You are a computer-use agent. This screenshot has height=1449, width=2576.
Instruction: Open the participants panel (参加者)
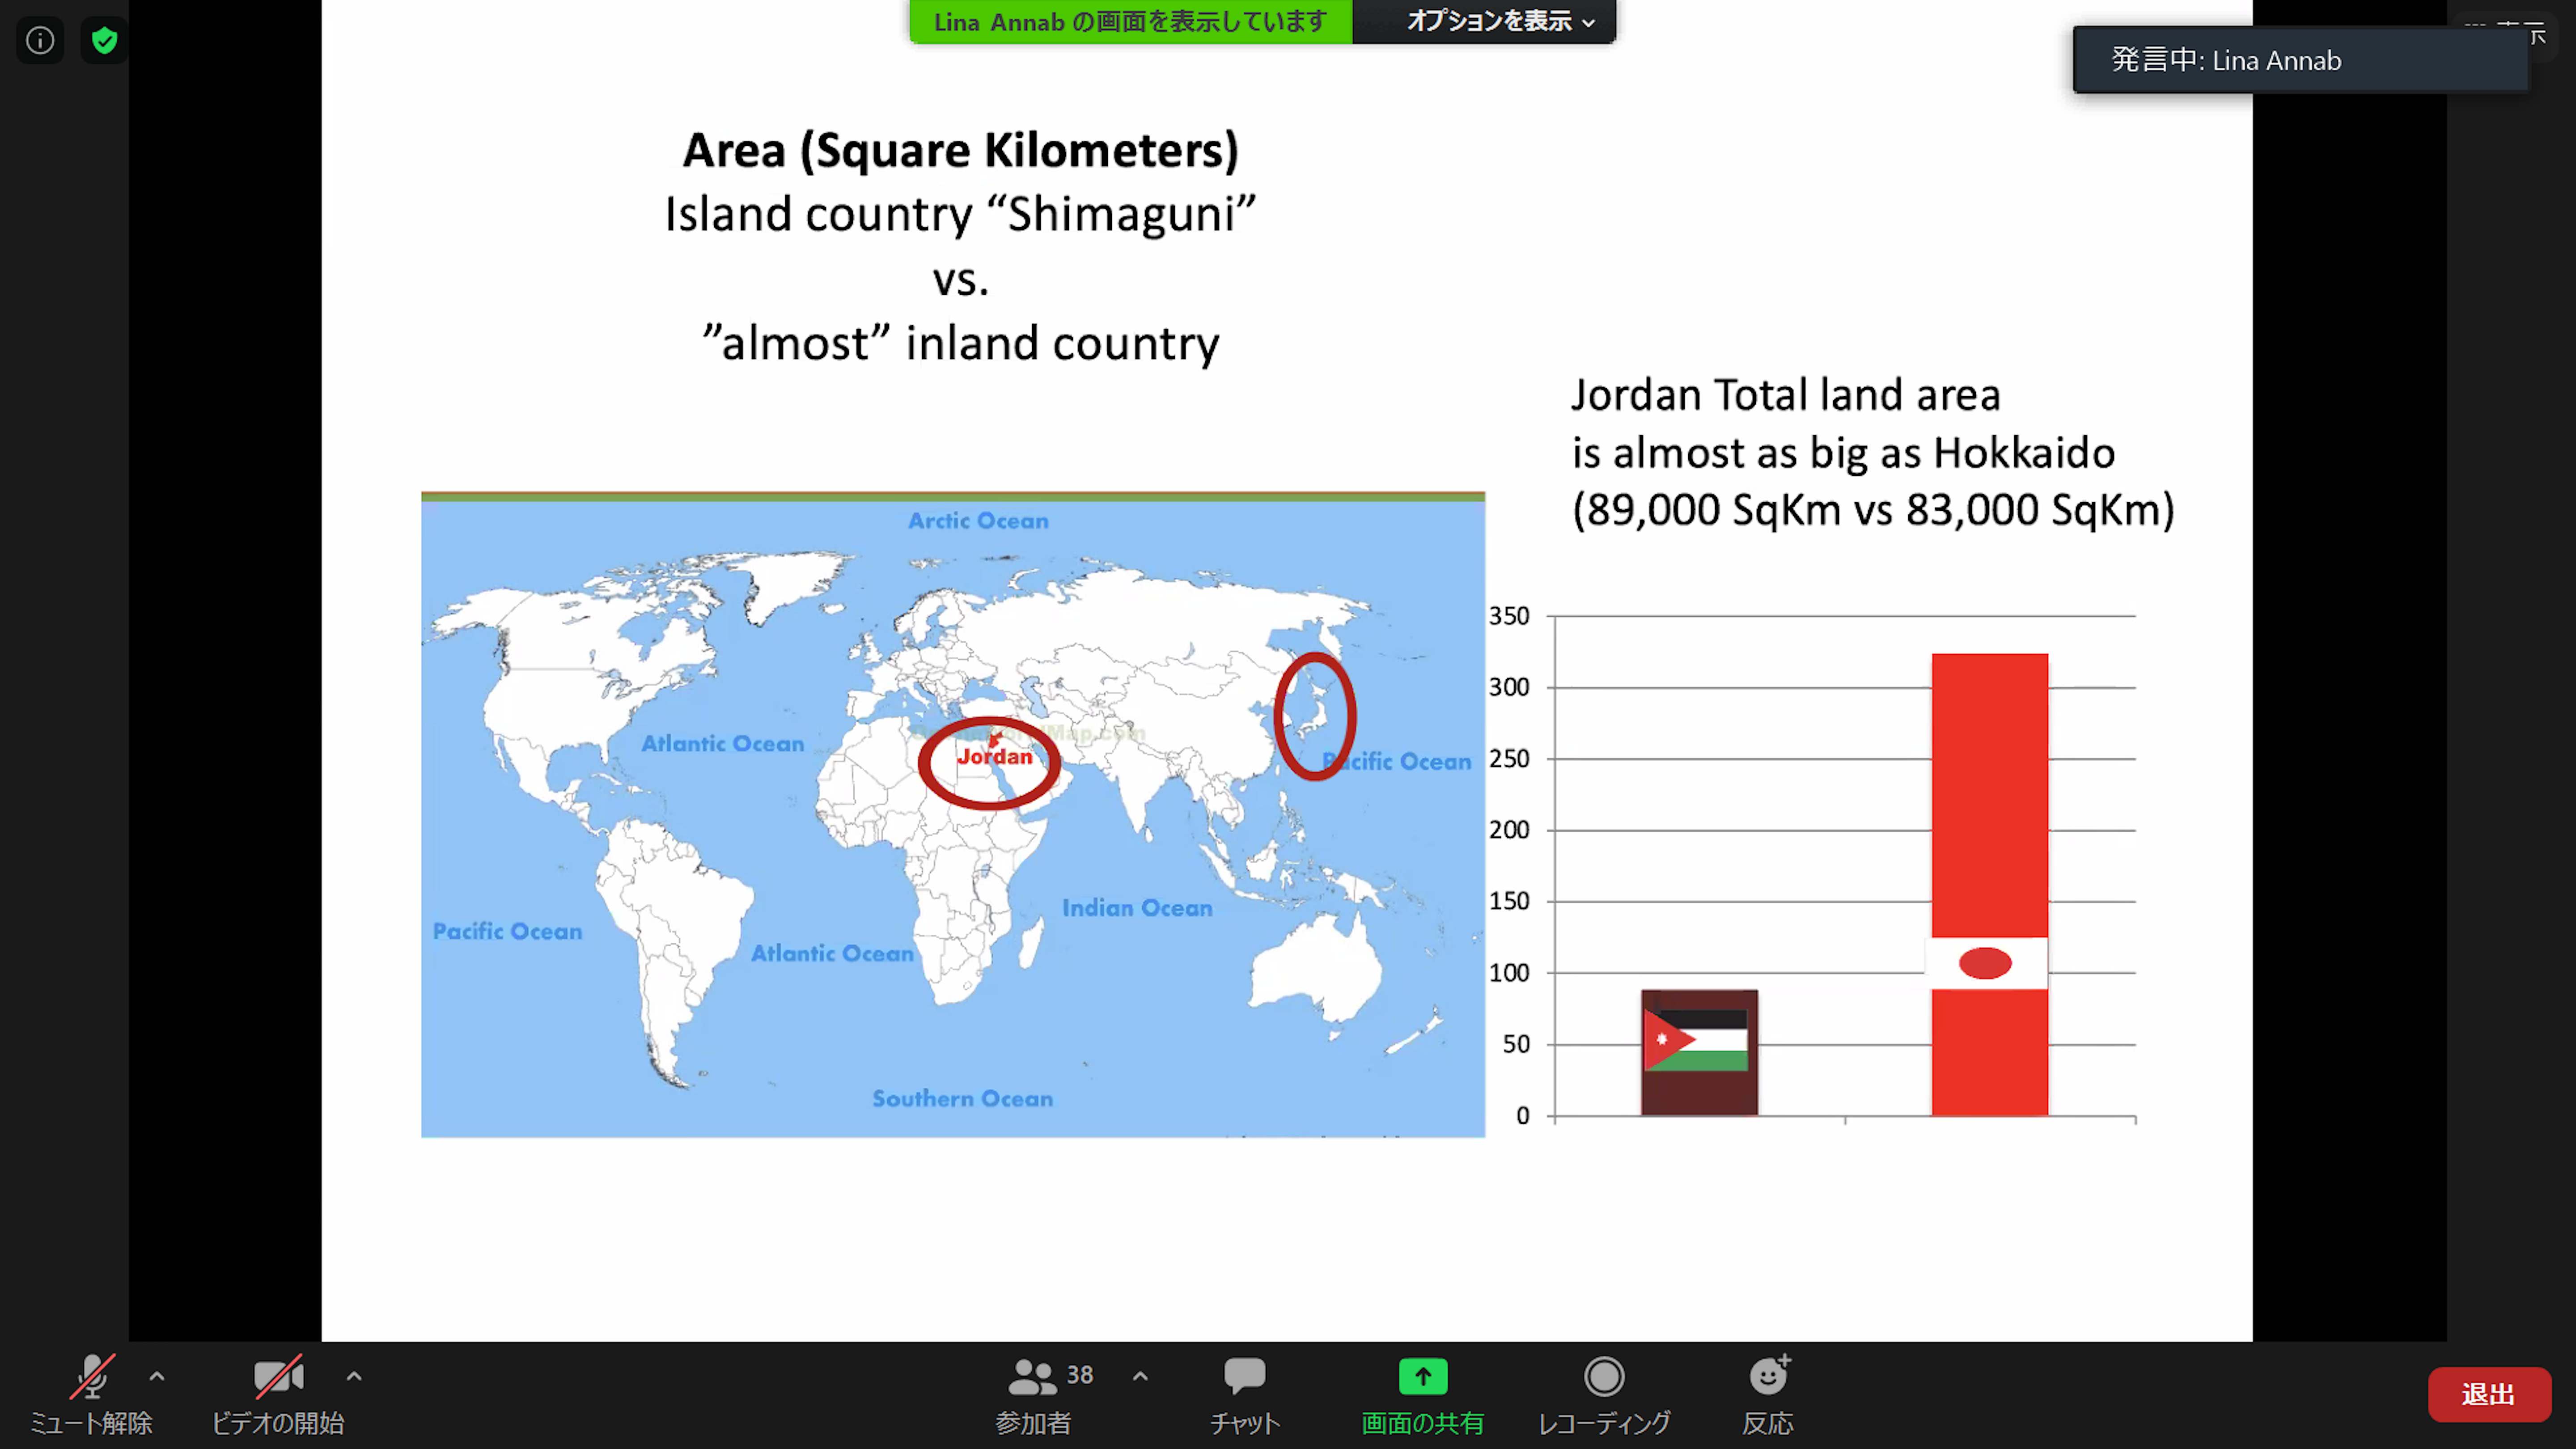1034,1396
